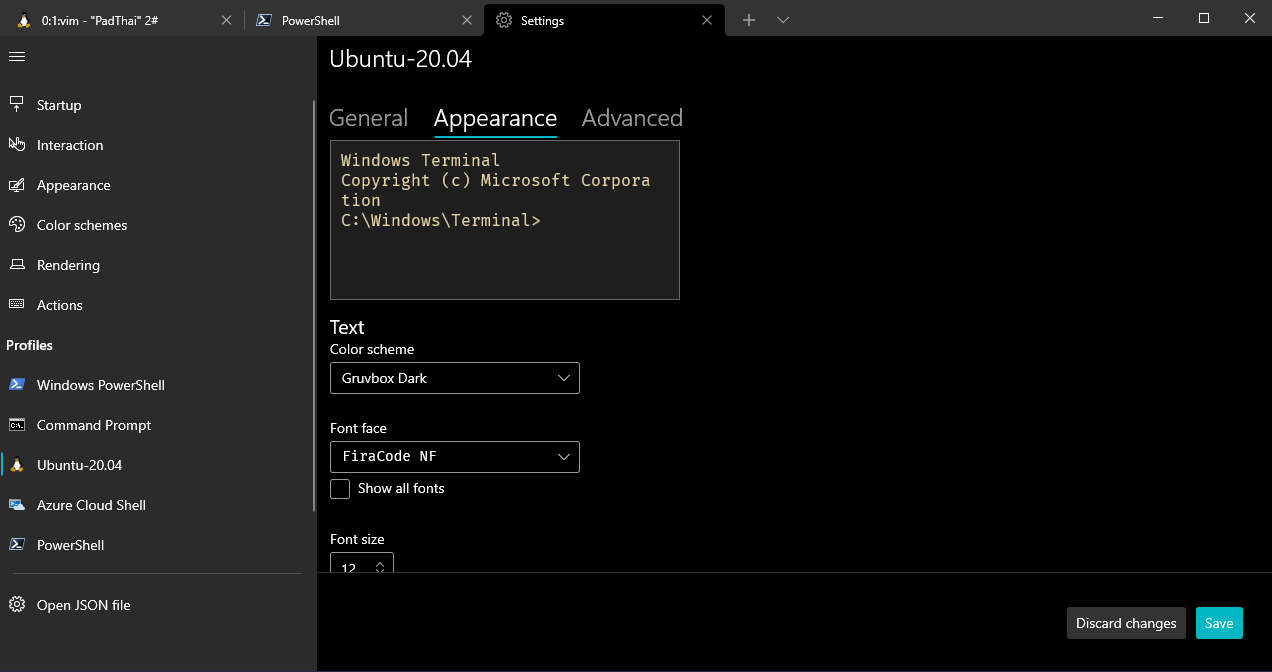
Task: Click the Ubuntu-20.04 penguin icon in sidebar
Action: [17, 465]
